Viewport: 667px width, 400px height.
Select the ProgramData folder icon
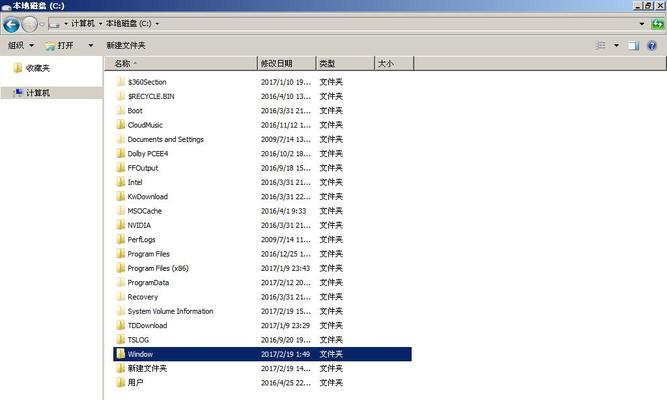[121, 282]
